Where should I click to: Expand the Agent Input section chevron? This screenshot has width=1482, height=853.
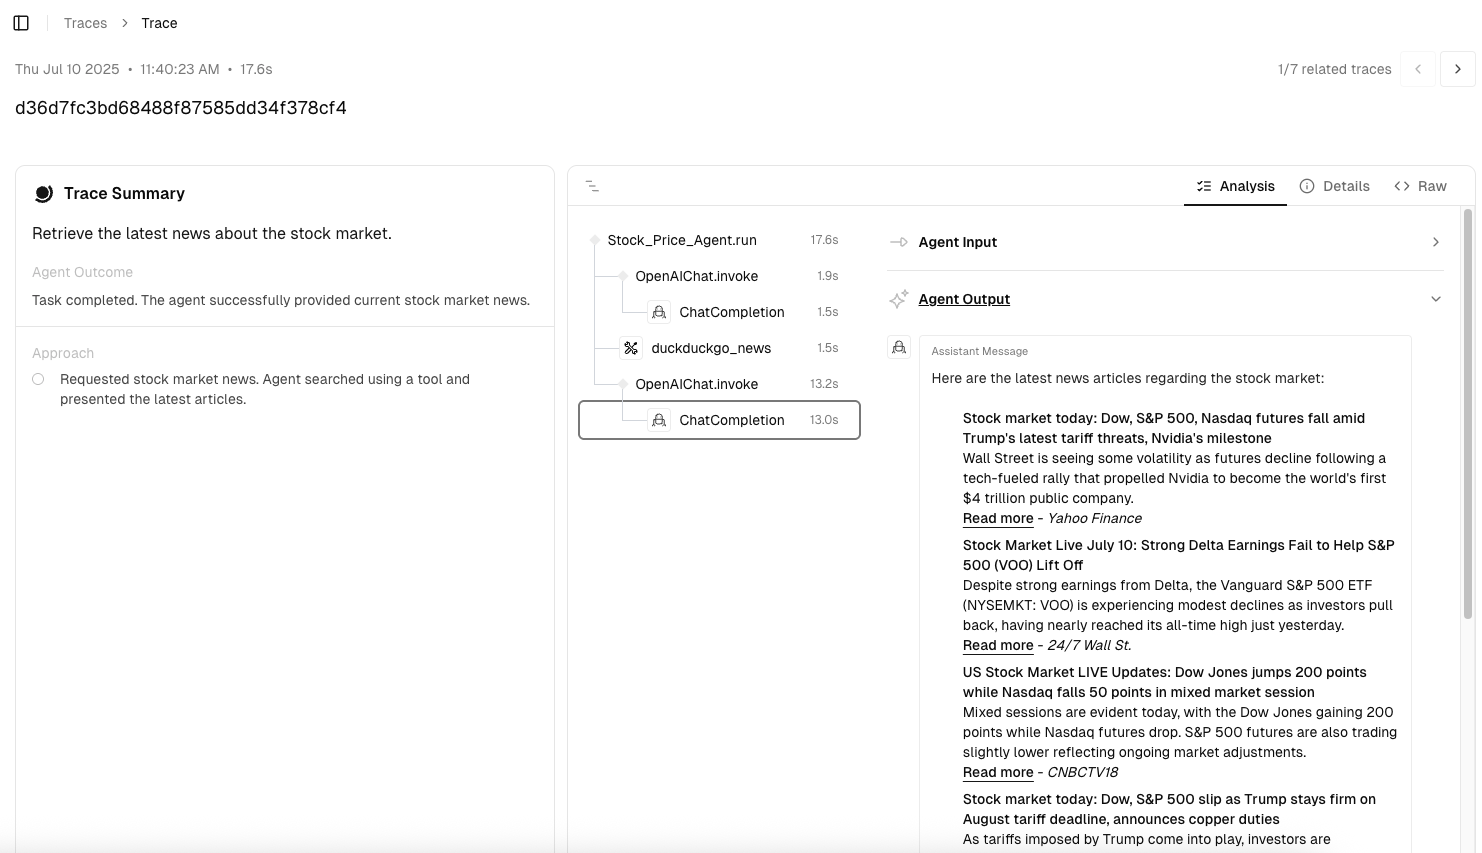[1436, 242]
